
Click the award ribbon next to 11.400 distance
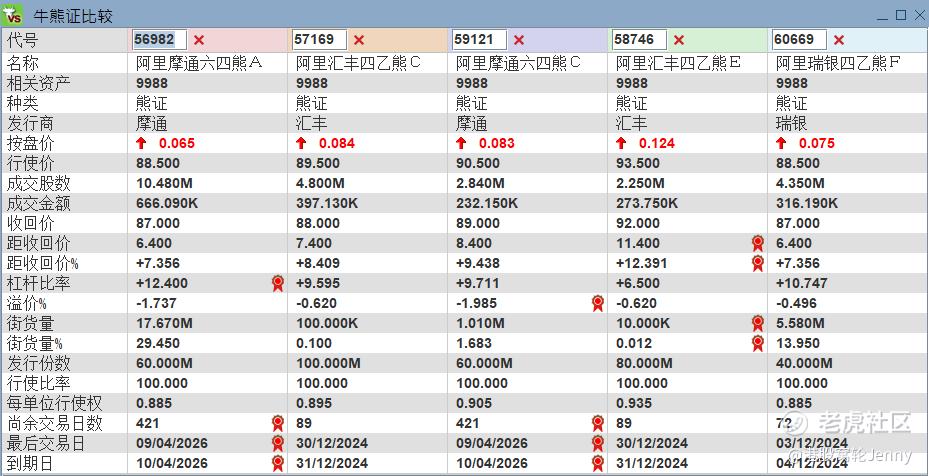tap(758, 243)
